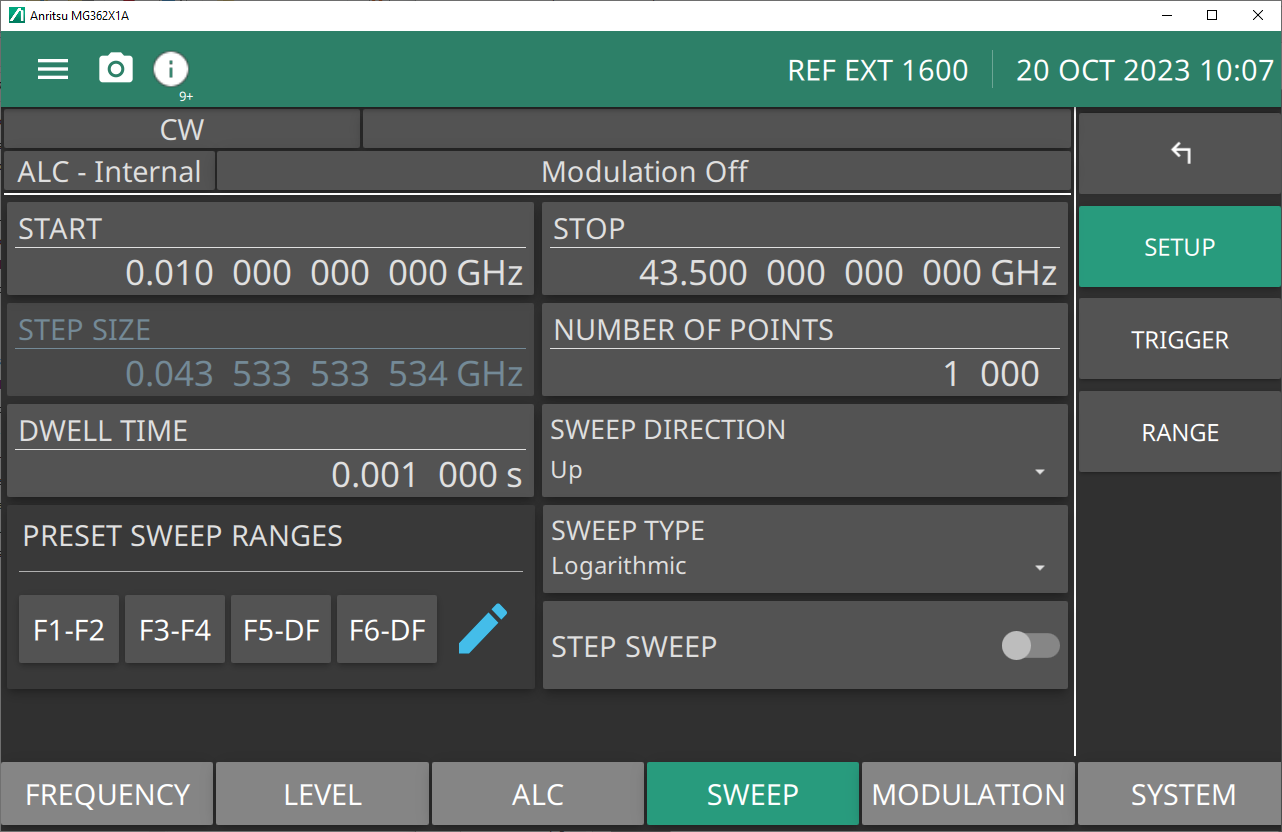
Task: Select the ALC bottom tab
Action: point(538,794)
